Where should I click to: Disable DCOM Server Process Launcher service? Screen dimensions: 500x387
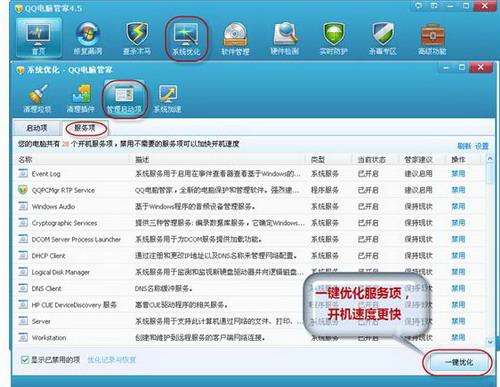click(458, 239)
